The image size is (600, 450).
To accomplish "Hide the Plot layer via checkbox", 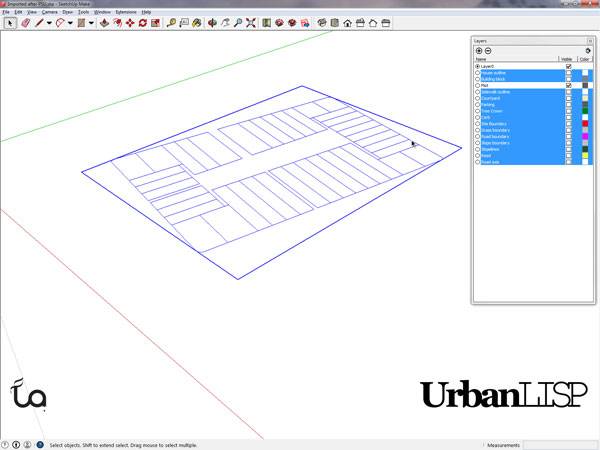I will 568,86.
